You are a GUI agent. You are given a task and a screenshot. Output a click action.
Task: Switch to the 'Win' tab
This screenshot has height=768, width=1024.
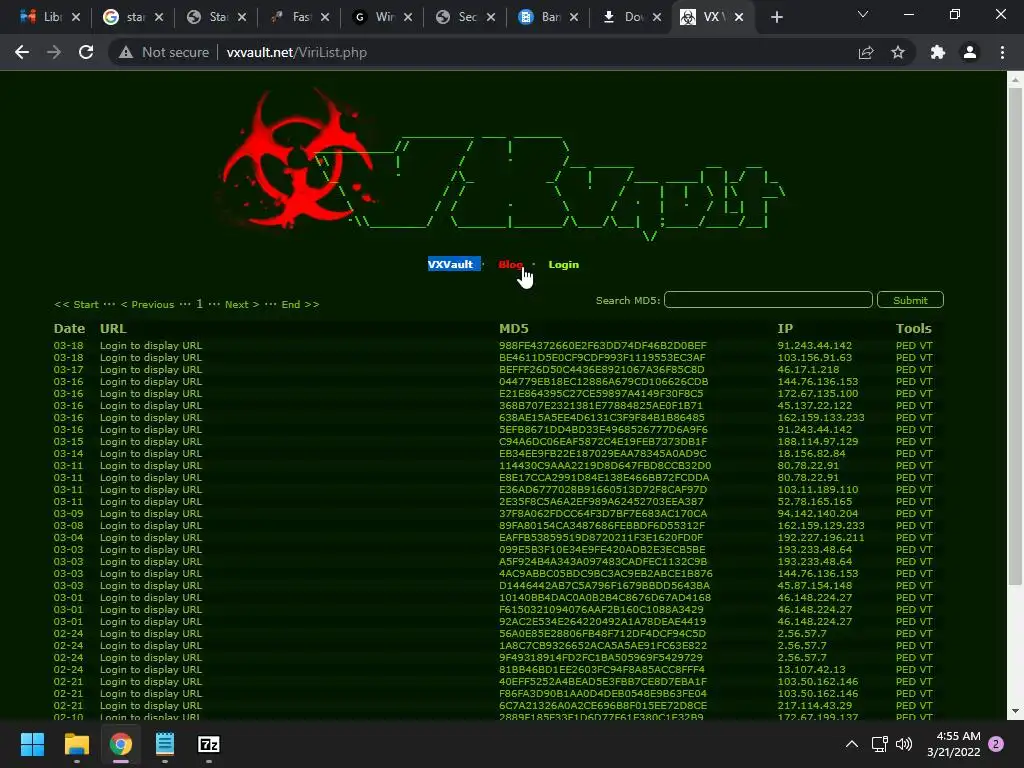[377, 17]
